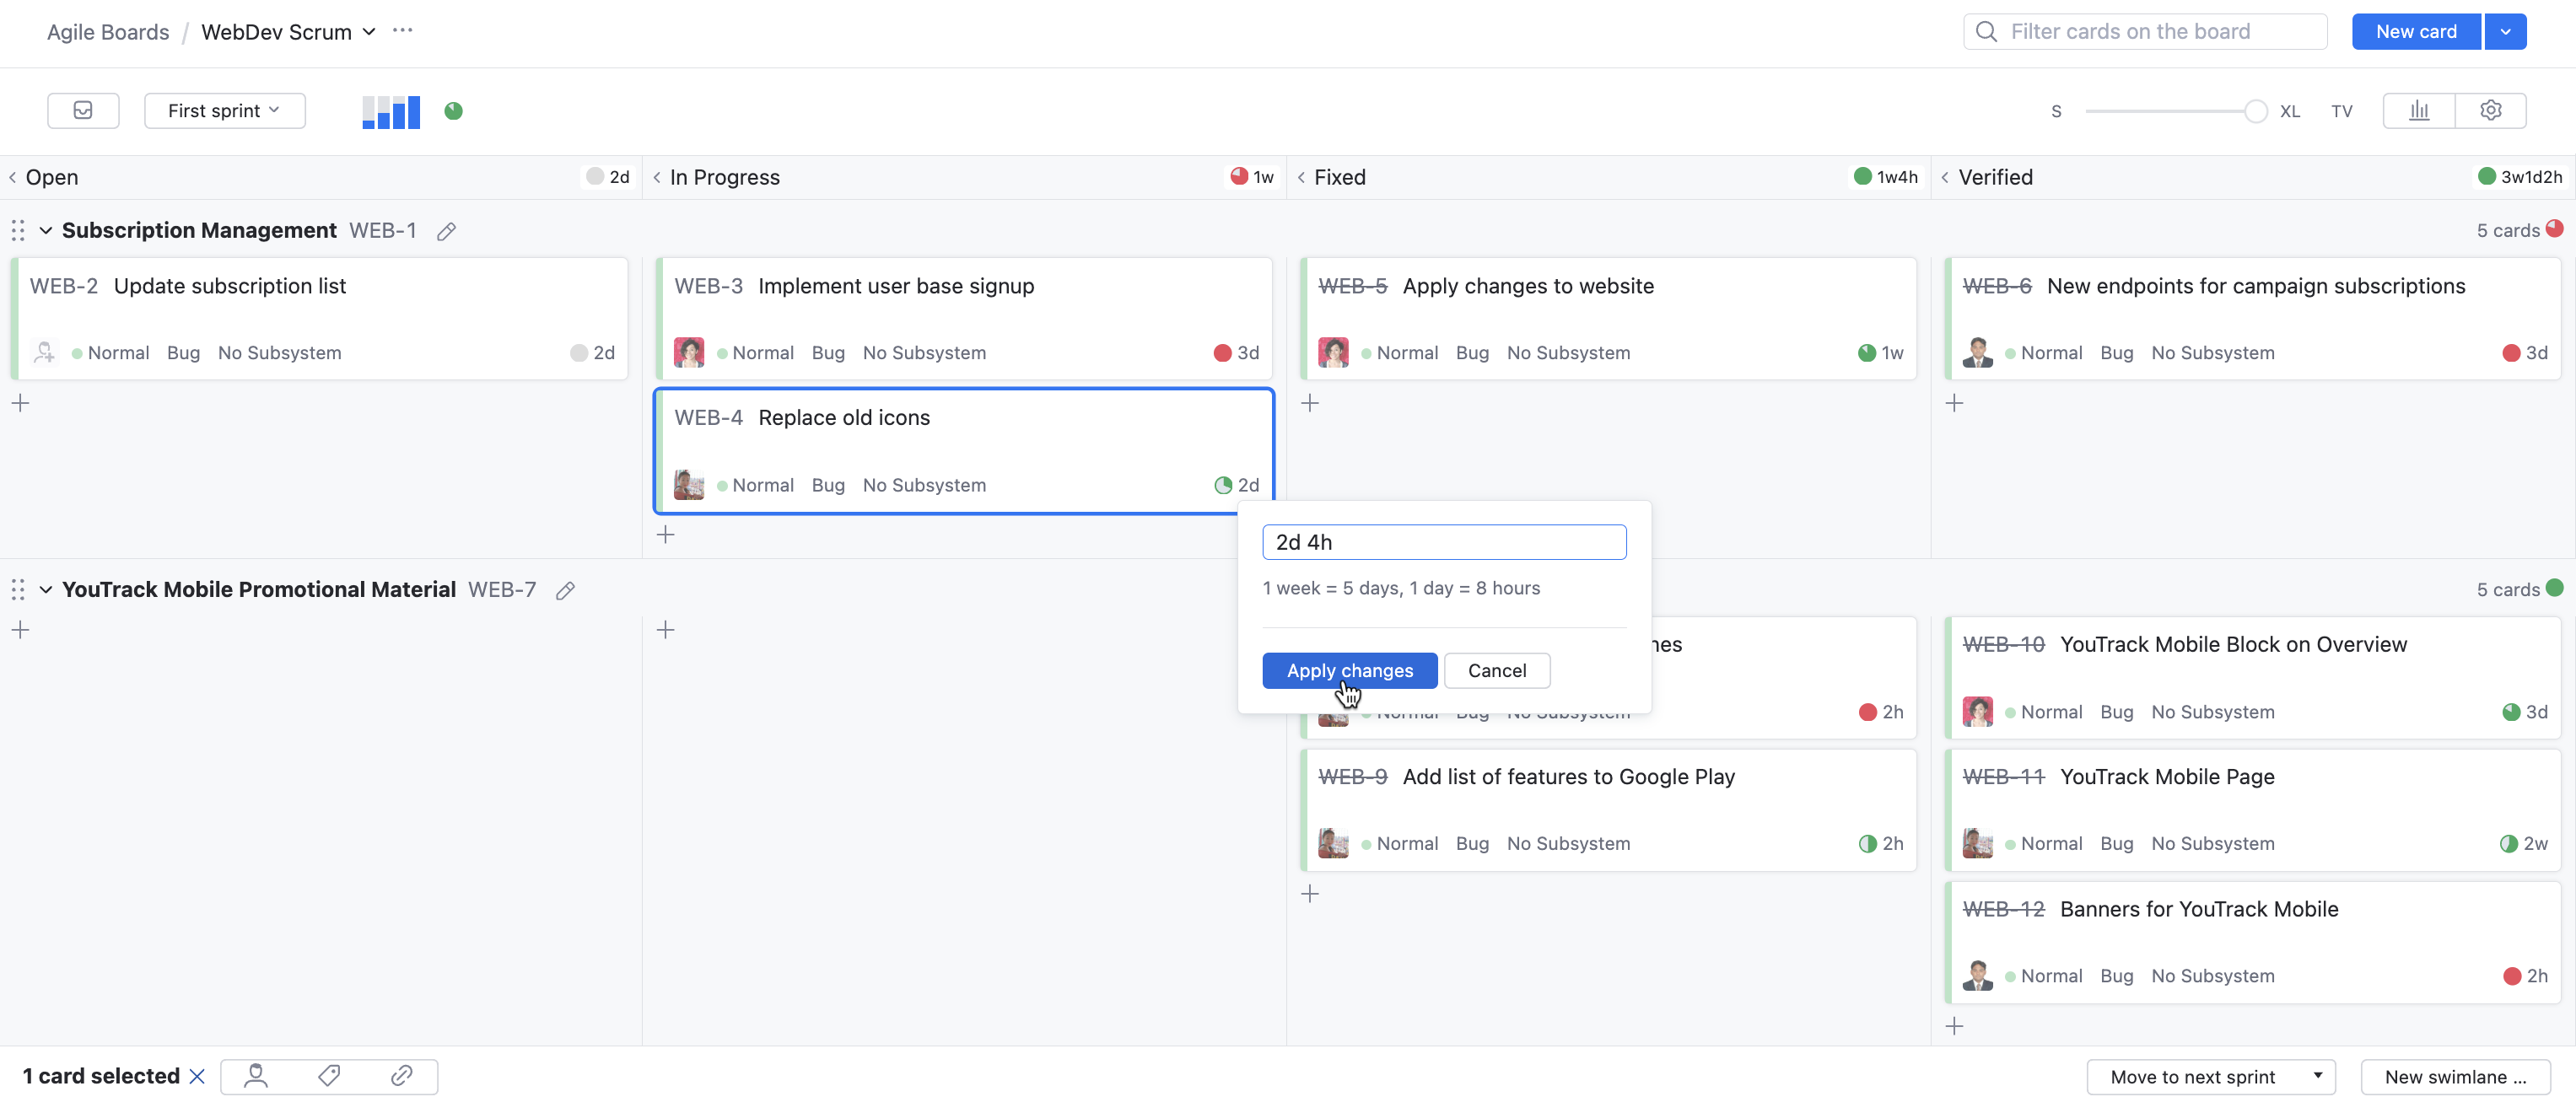Open board settings gear icon

(2490, 110)
